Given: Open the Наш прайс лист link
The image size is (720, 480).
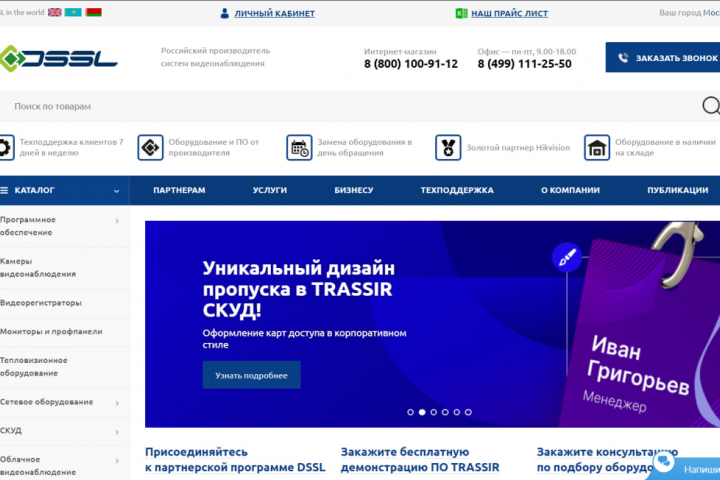Looking at the screenshot, I should (509, 13).
